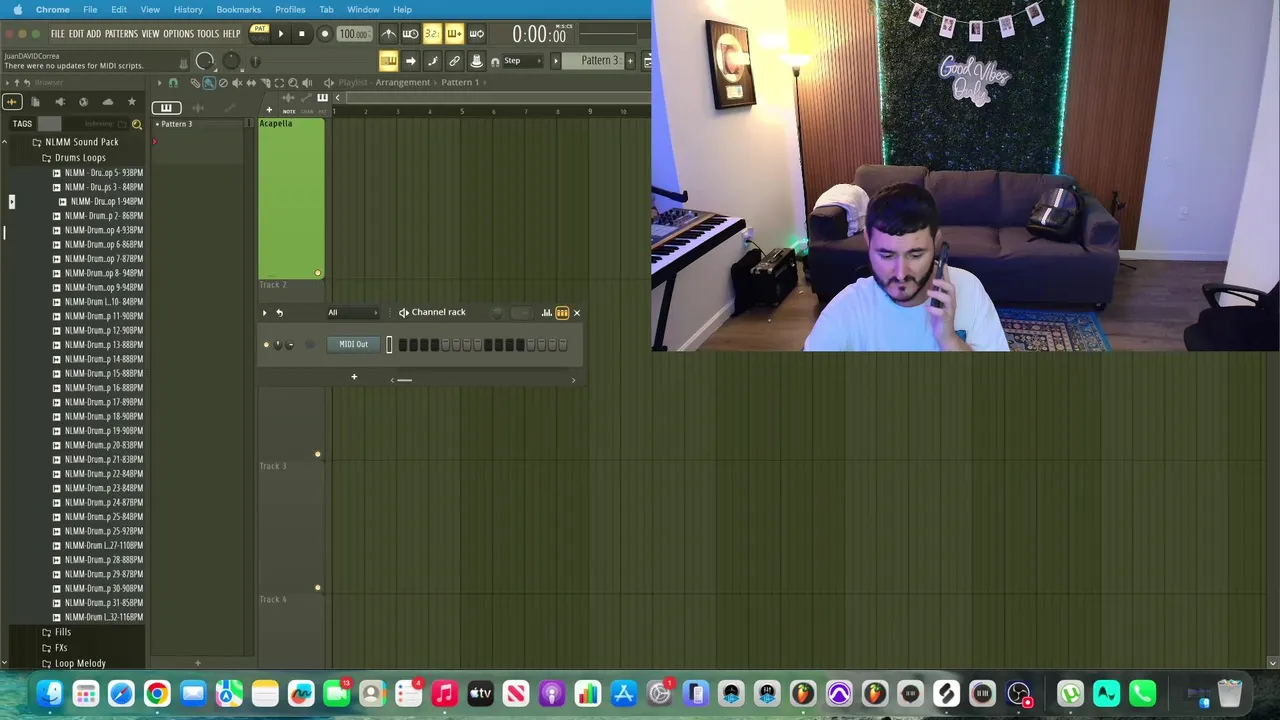The width and height of the screenshot is (1280, 720).
Task: Open the Step snap dropdown
Action: [522, 61]
